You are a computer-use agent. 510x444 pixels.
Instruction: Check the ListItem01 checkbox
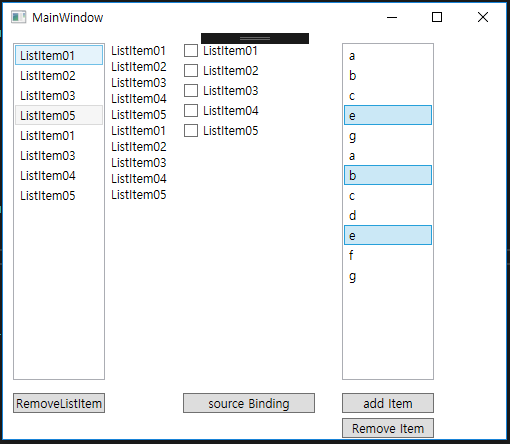pyautogui.click(x=191, y=51)
